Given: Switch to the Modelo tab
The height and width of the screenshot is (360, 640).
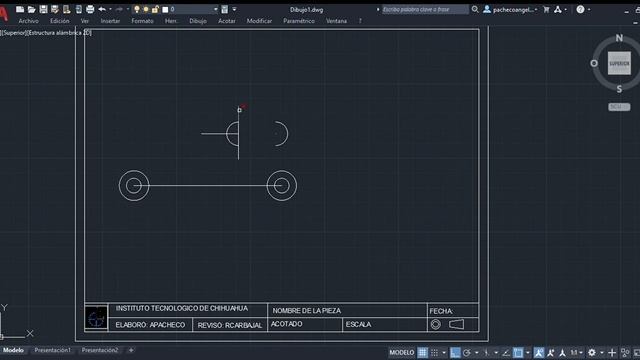Looking at the screenshot, I should pyautogui.click(x=13, y=350).
